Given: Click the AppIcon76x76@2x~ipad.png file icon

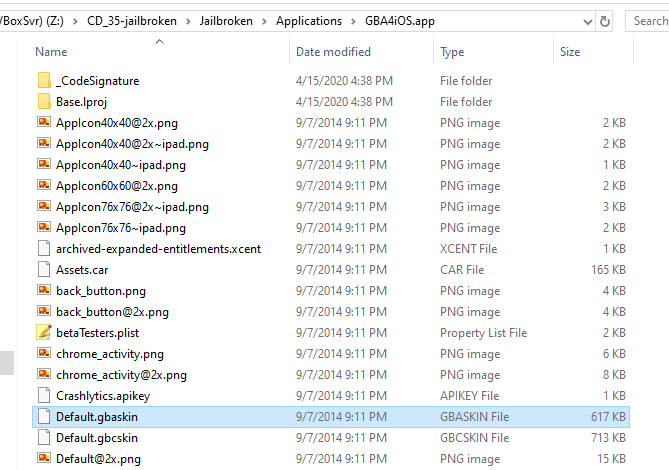Looking at the screenshot, I should coord(44,206).
